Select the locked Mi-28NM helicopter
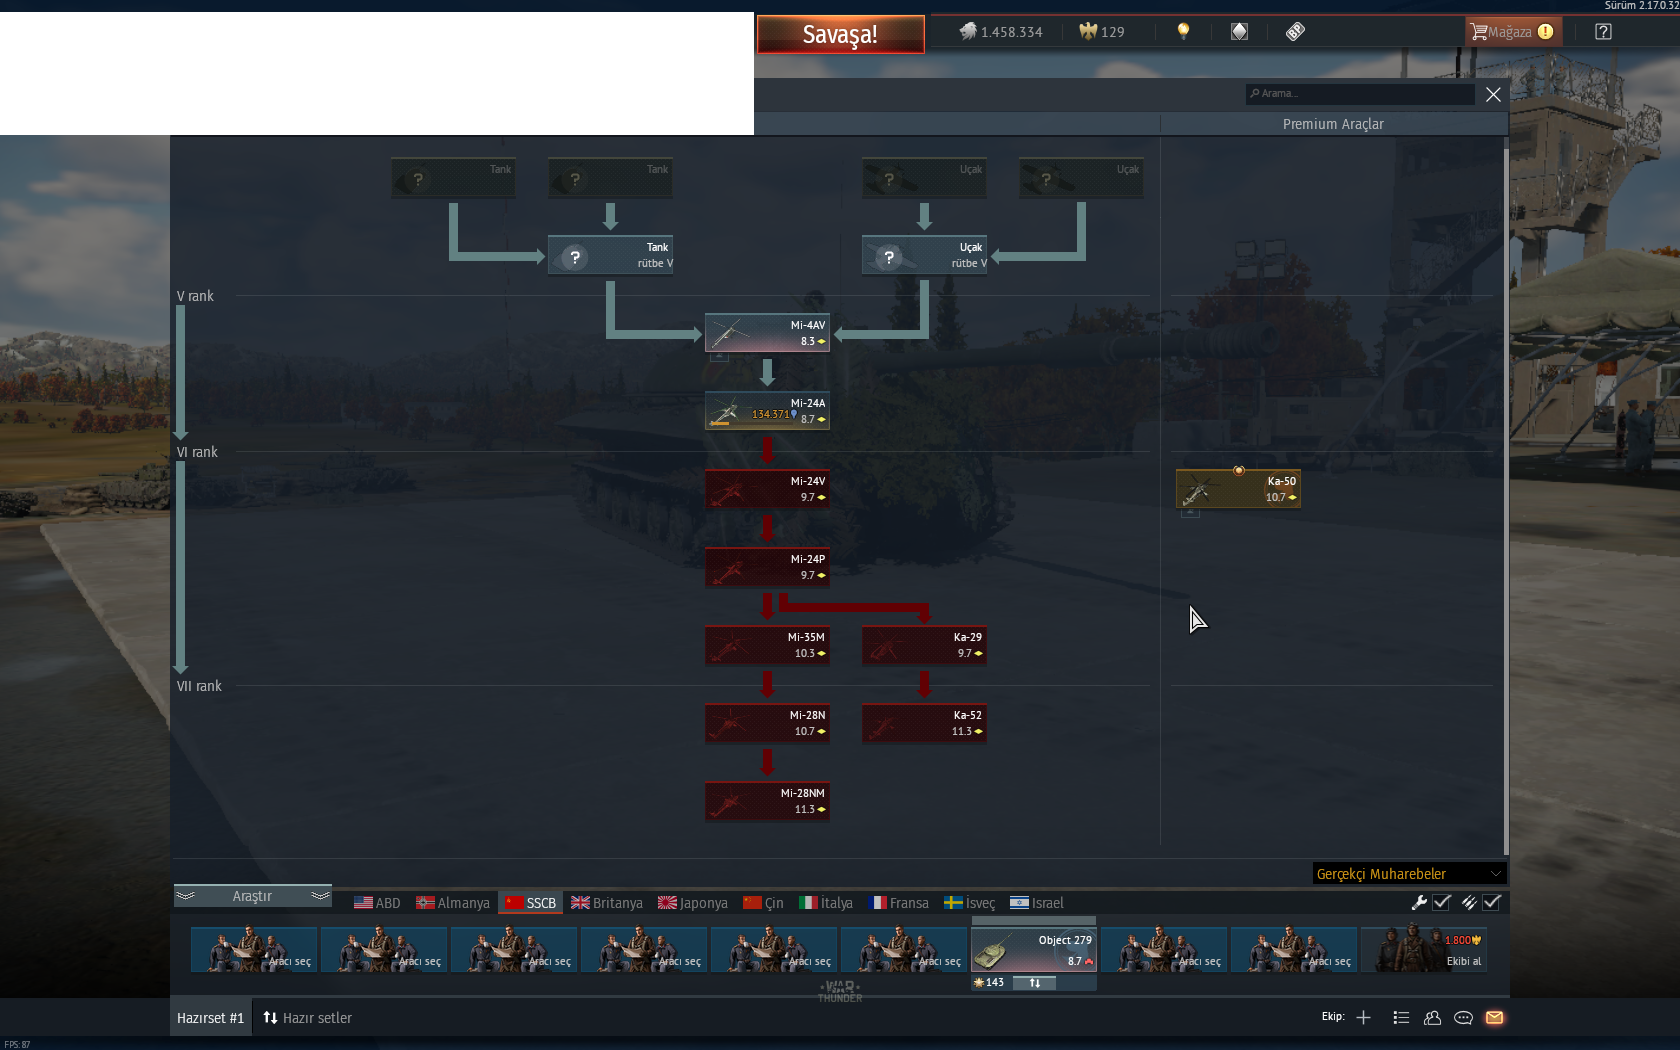Image resolution: width=1680 pixels, height=1050 pixels. coord(767,801)
